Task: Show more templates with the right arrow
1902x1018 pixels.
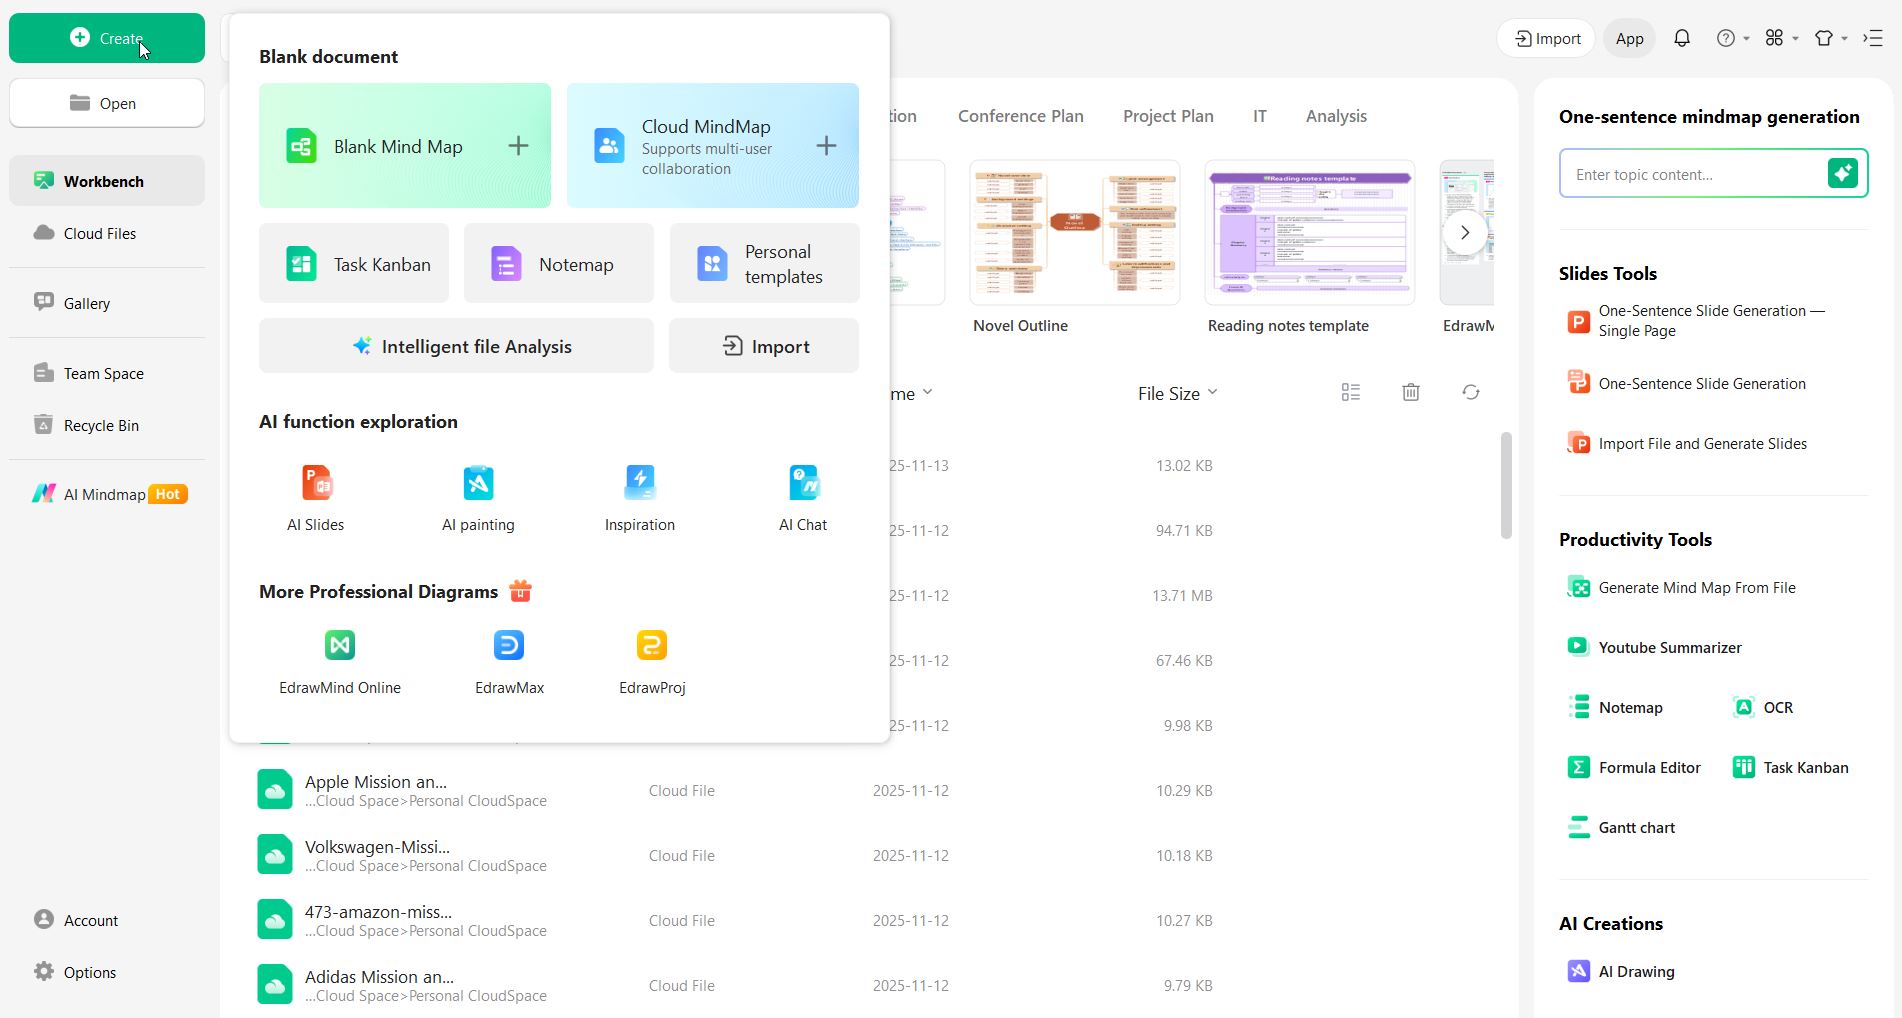Action: pyautogui.click(x=1464, y=231)
